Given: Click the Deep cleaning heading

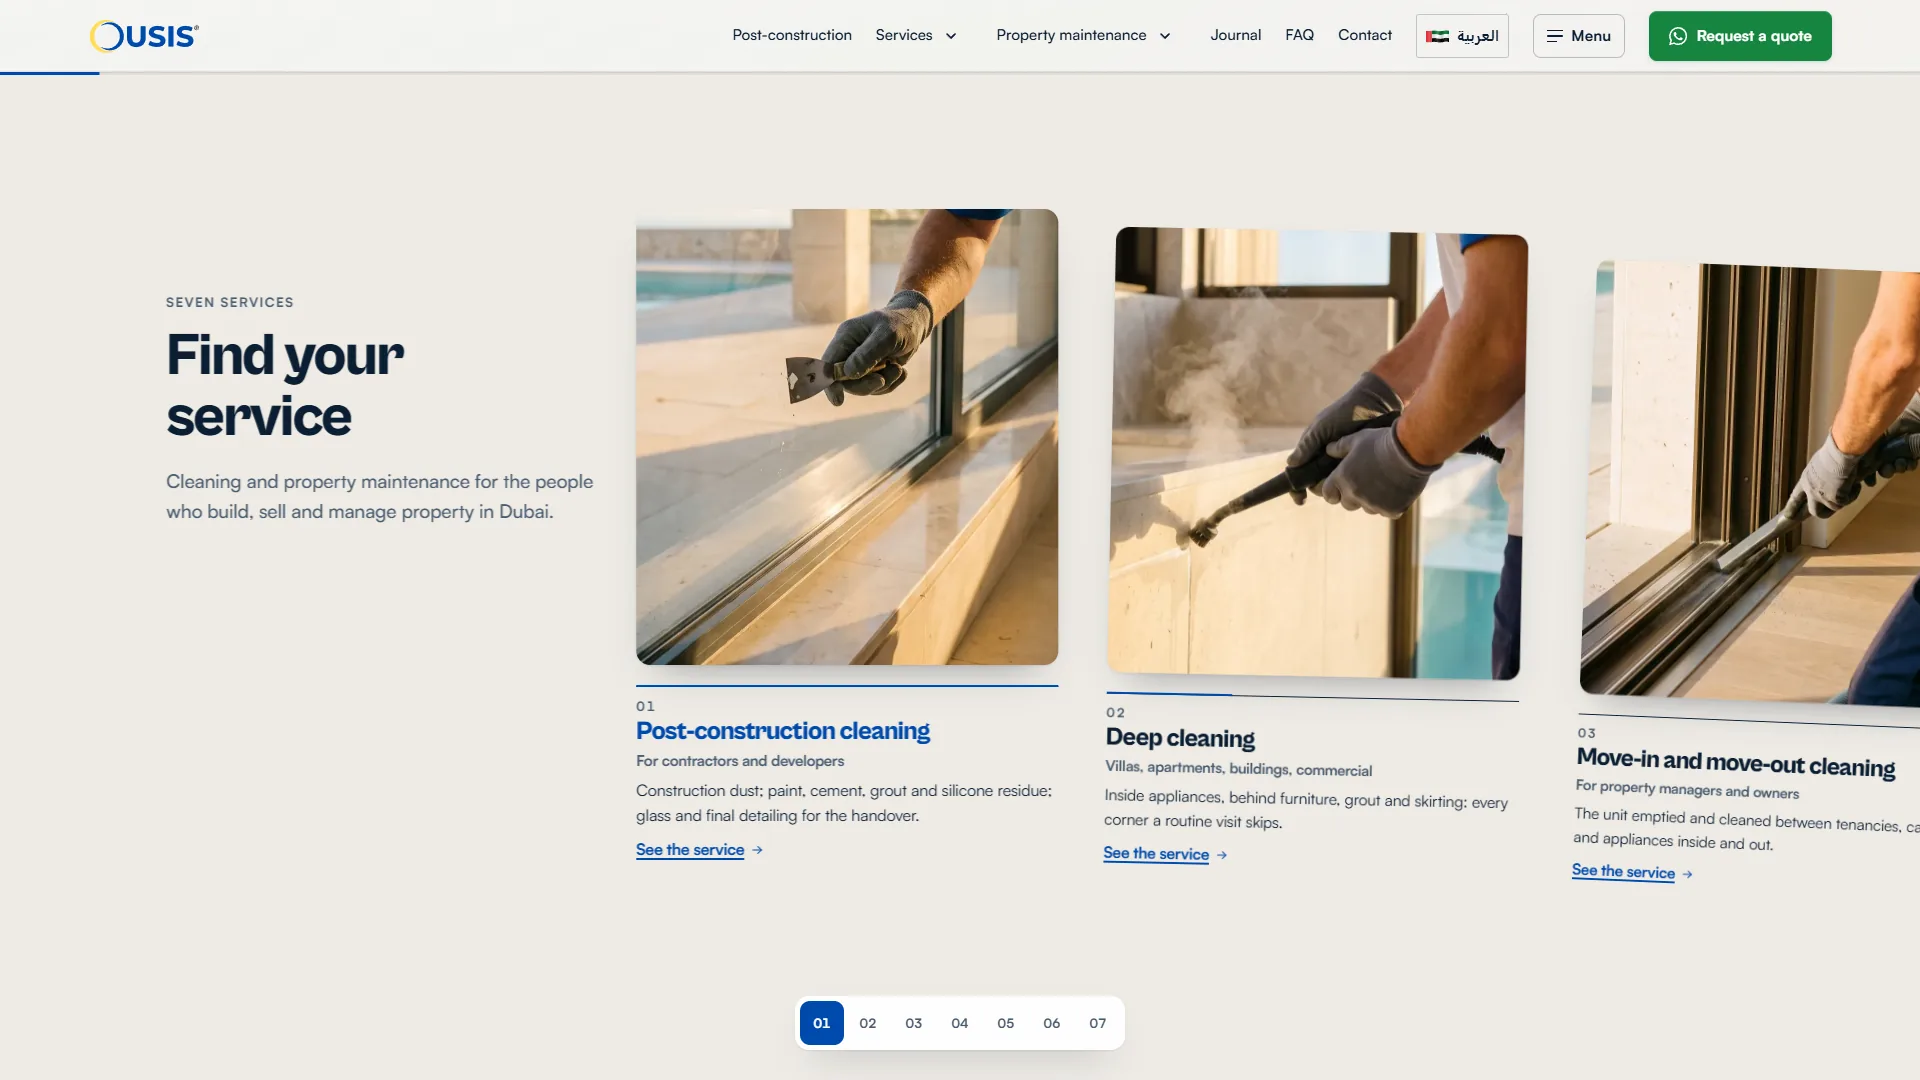Looking at the screenshot, I should (1180, 738).
